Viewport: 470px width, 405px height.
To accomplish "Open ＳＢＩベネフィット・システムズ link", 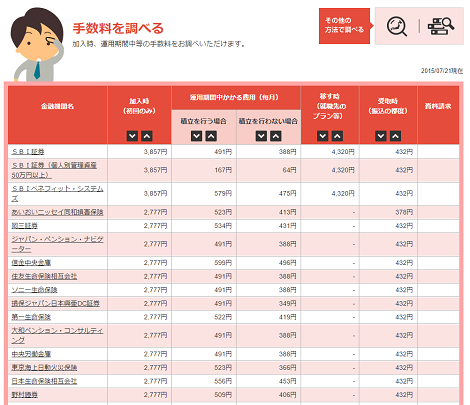I will 57,194.
